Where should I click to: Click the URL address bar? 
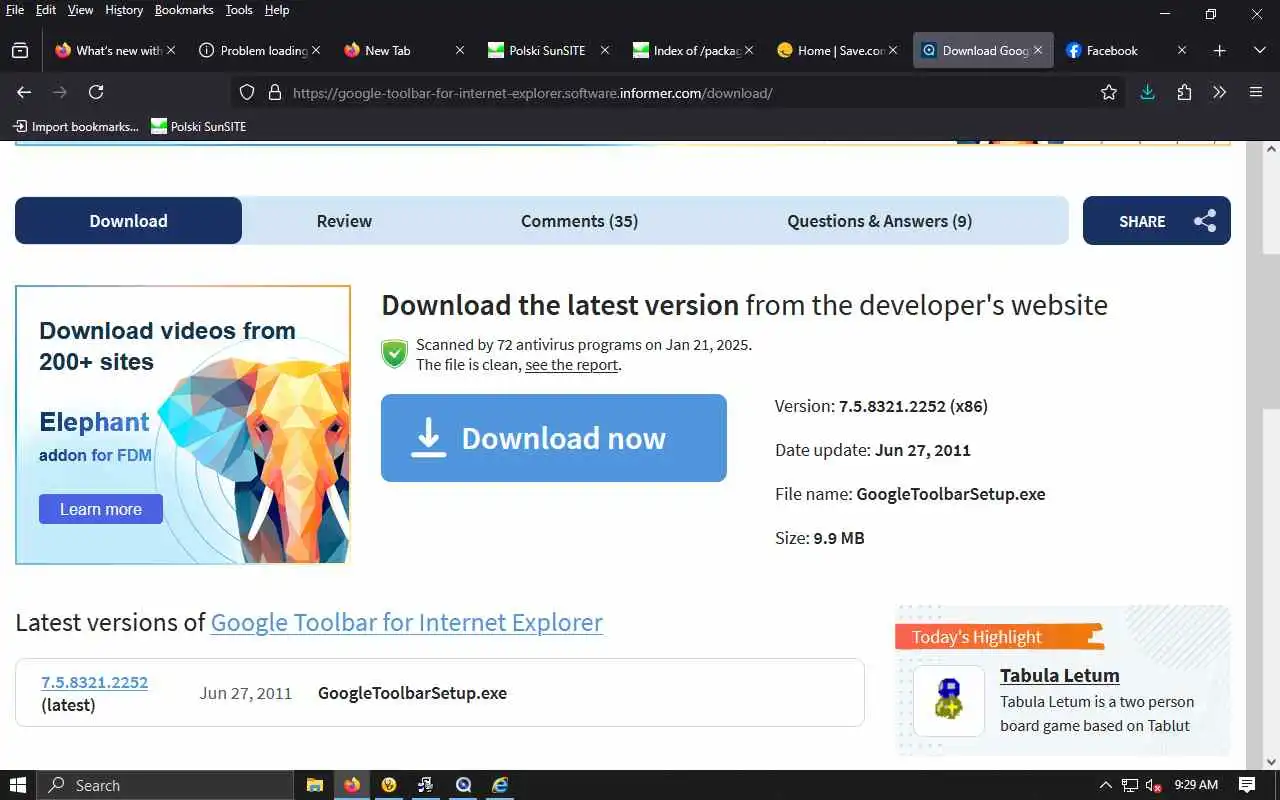pos(680,92)
